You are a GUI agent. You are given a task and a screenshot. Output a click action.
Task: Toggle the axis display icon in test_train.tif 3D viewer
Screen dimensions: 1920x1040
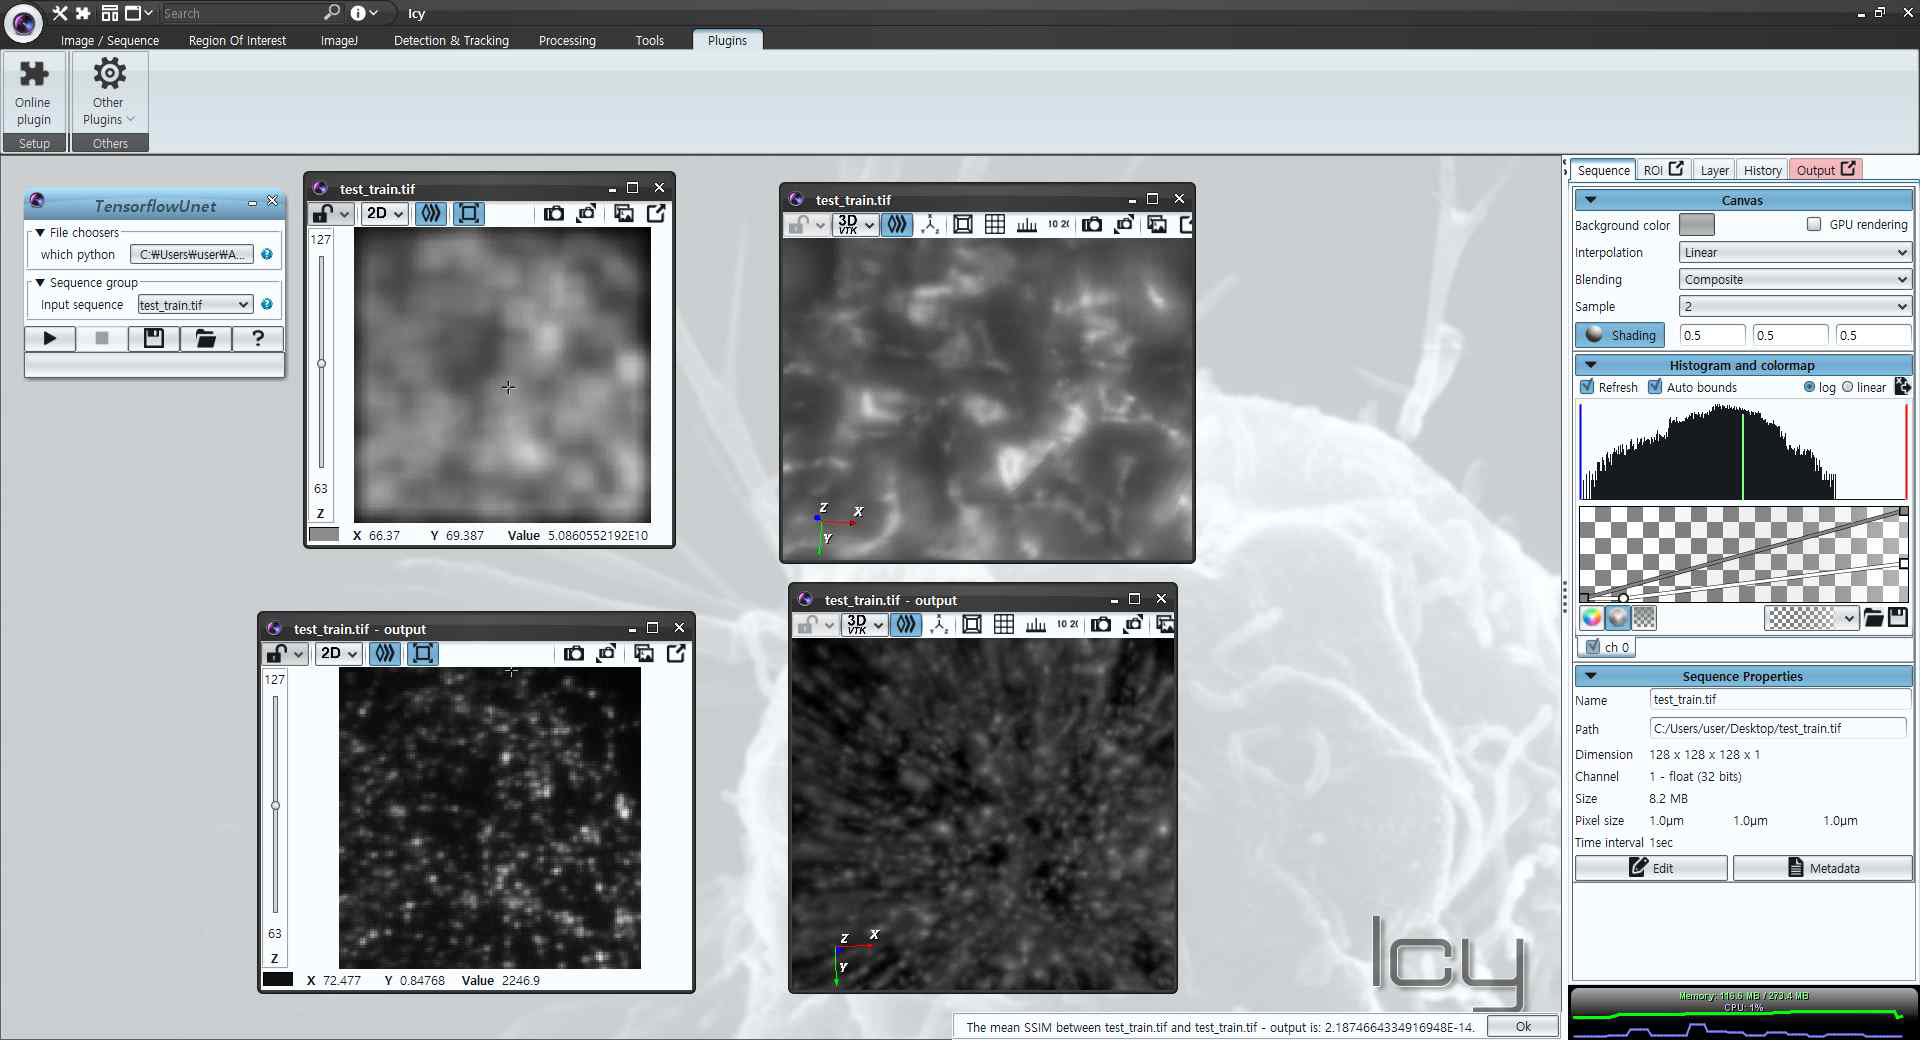point(930,225)
